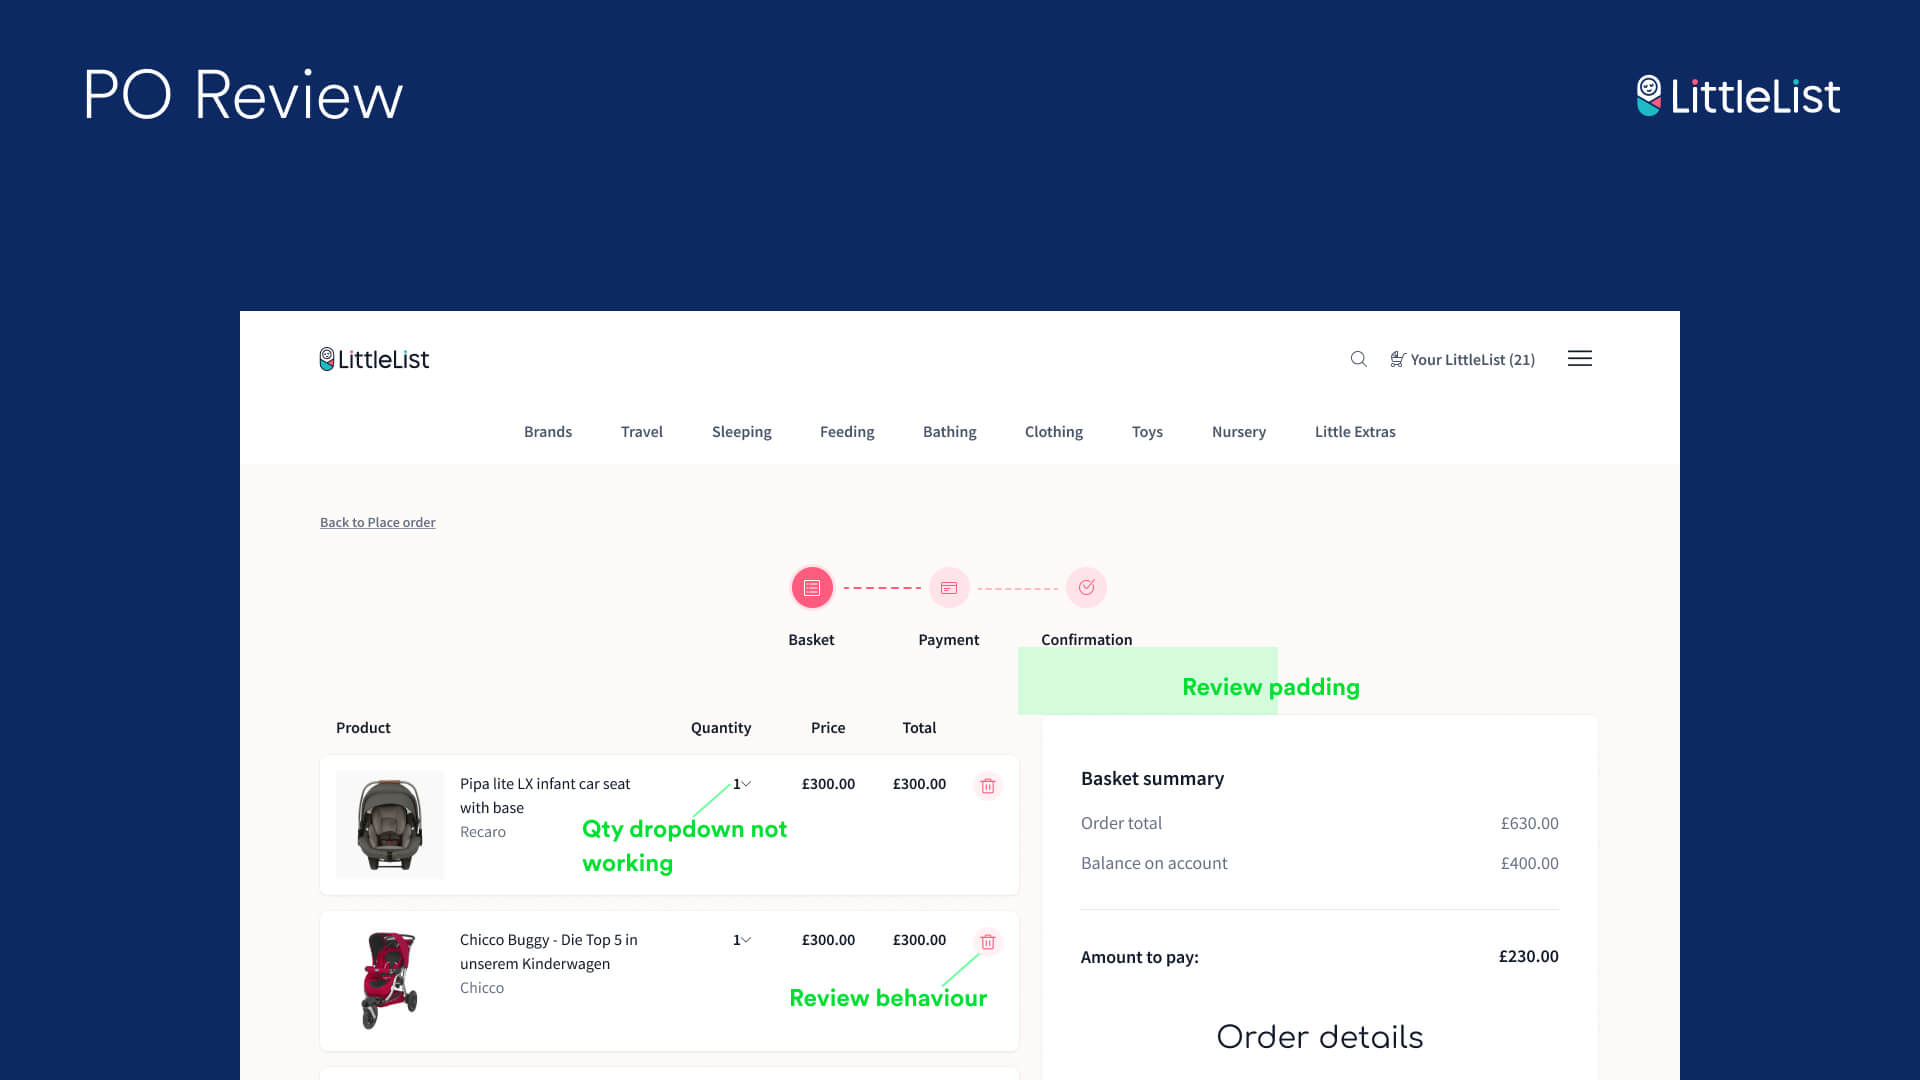Open the Bathing category
1920x1080 pixels.
tap(950, 432)
